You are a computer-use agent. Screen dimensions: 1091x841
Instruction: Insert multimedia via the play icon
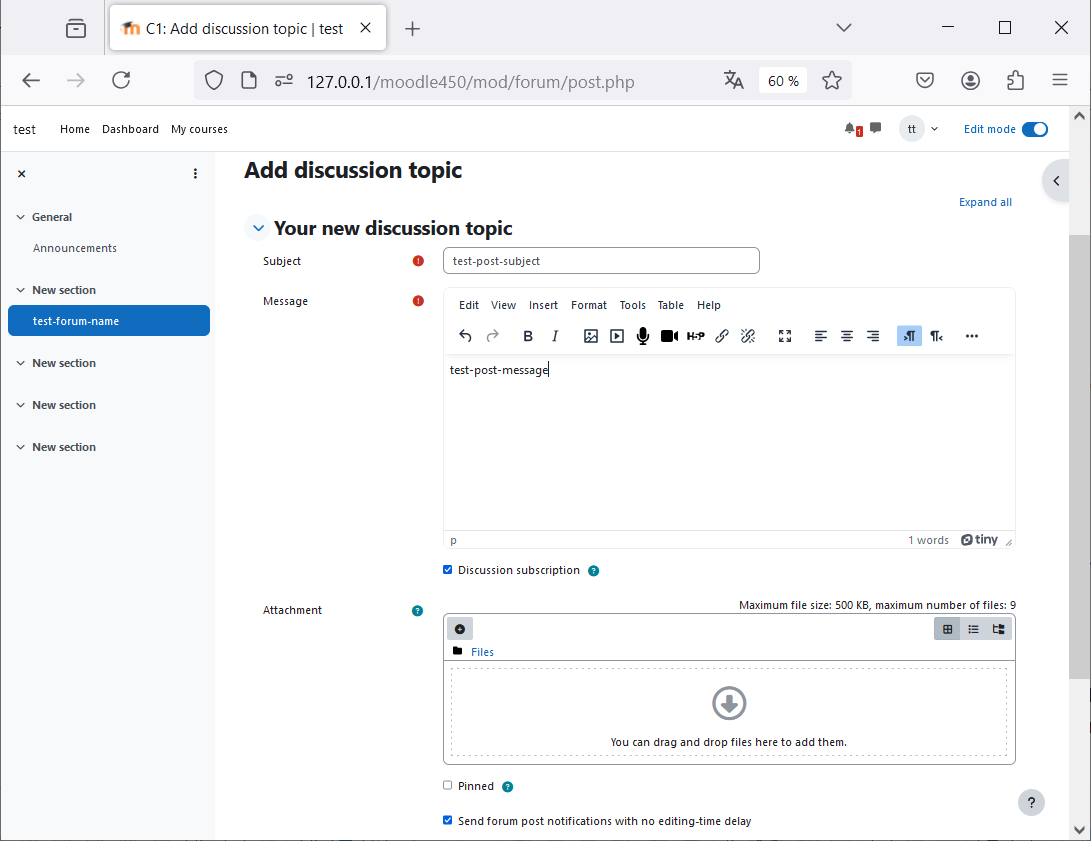616,336
